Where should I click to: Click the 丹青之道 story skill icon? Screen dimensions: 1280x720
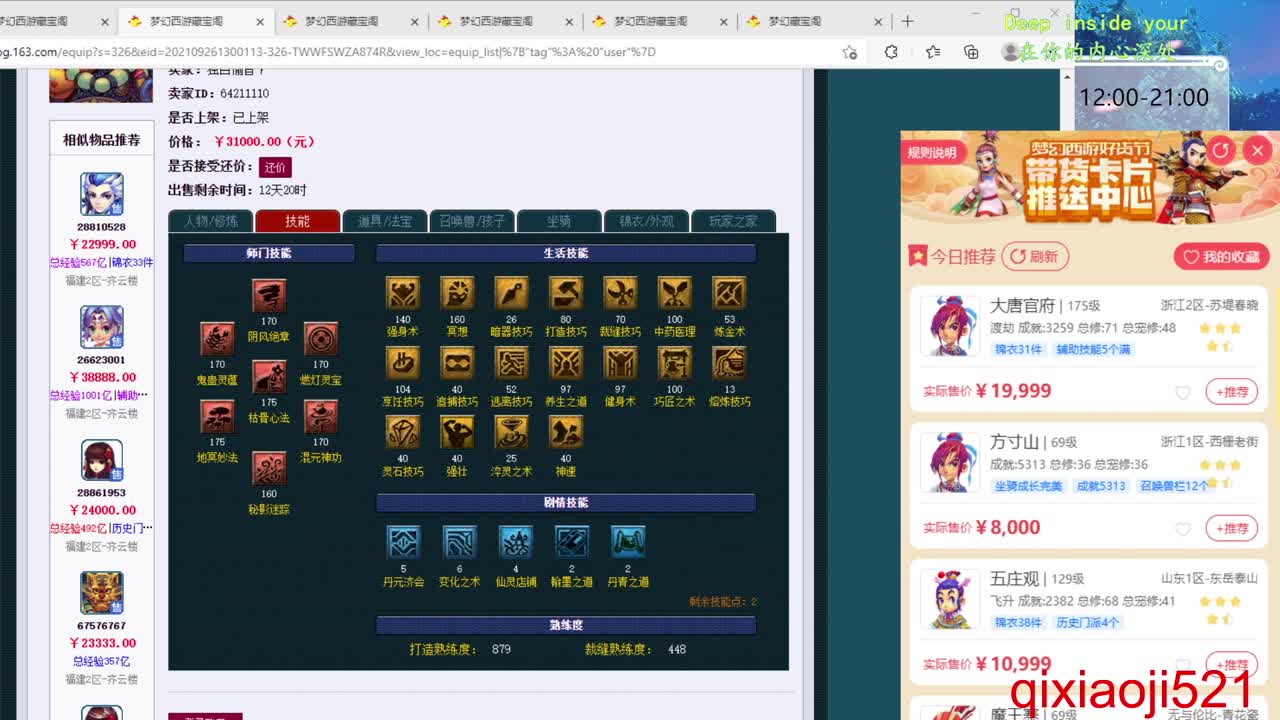click(x=628, y=543)
